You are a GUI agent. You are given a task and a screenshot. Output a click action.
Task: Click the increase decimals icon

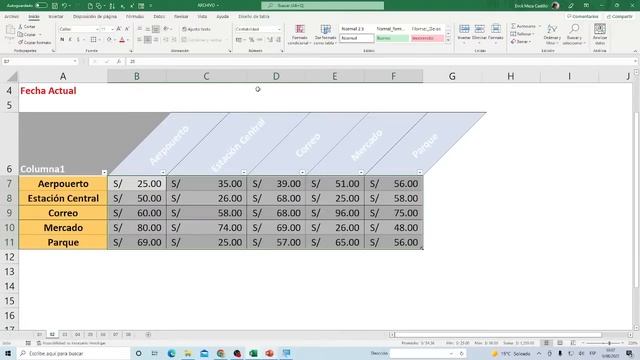click(x=270, y=40)
